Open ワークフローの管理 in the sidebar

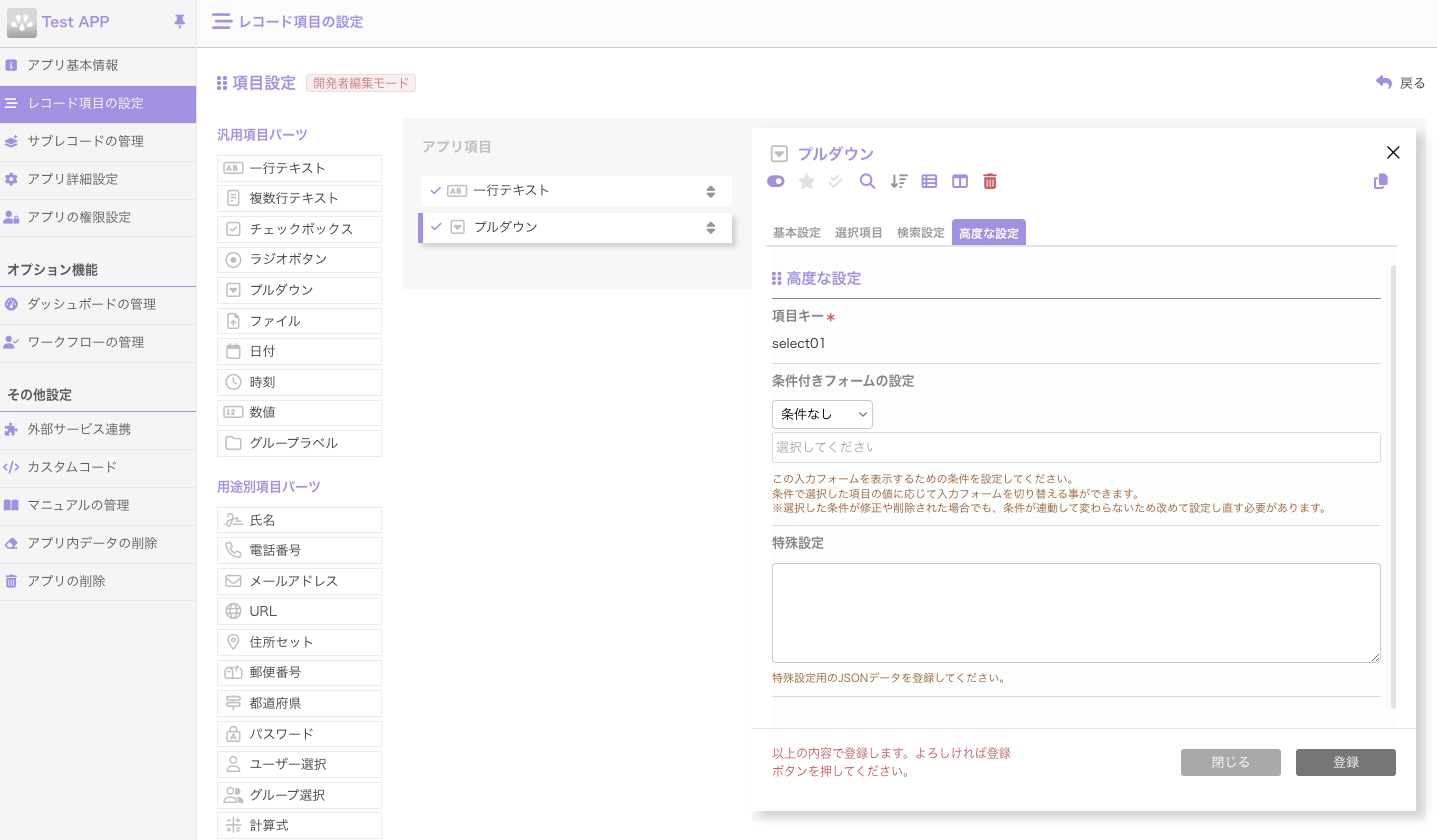pyautogui.click(x=98, y=342)
